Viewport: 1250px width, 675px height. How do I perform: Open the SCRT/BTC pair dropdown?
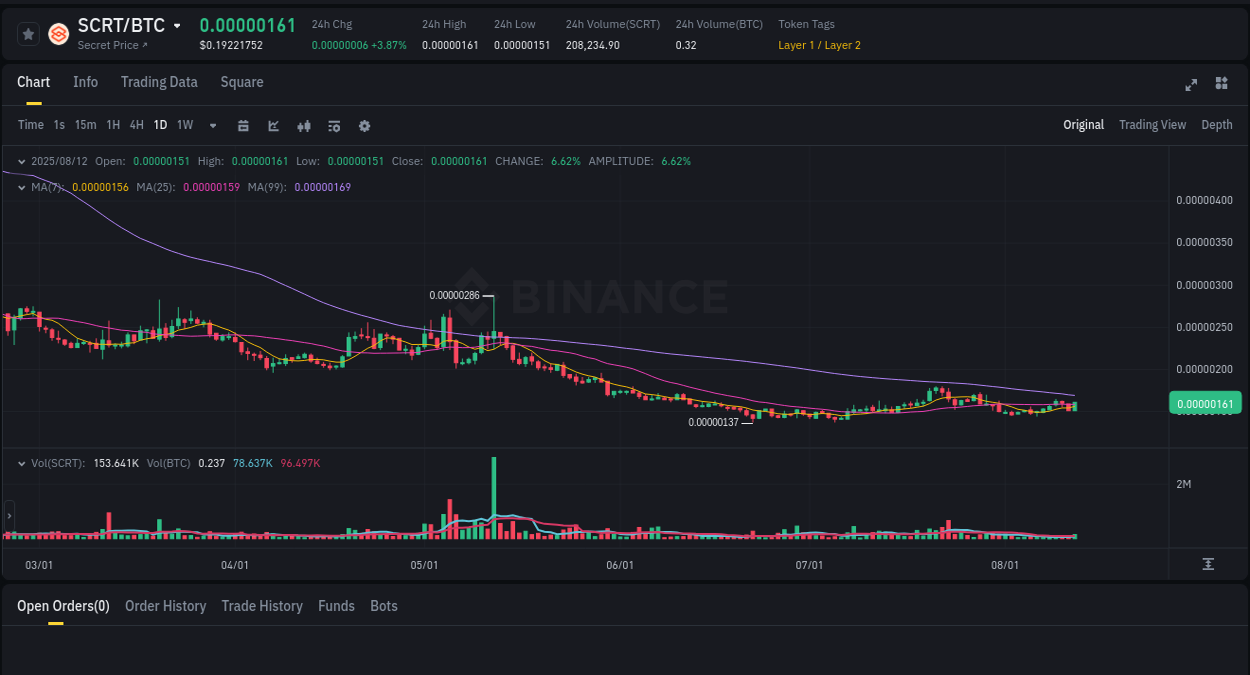(x=177, y=25)
